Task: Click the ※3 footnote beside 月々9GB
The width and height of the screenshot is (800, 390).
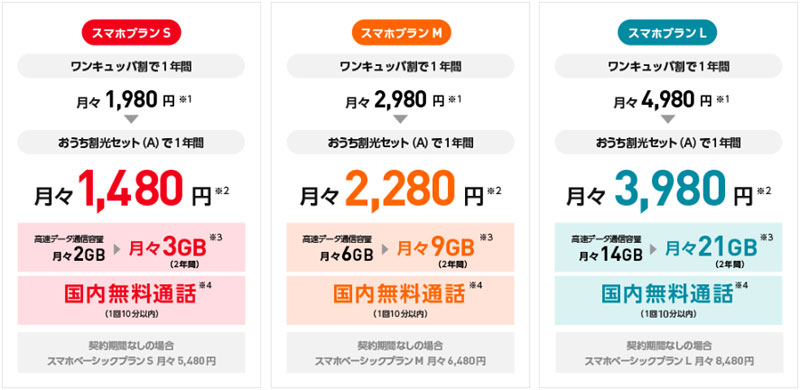Action: tap(487, 237)
